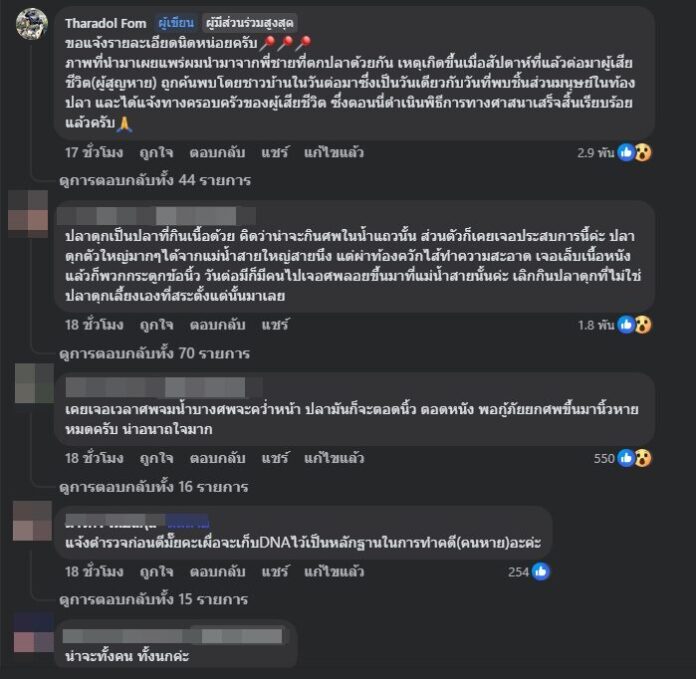Click the like reaction icon beside 2.9 พัน

click(626, 153)
